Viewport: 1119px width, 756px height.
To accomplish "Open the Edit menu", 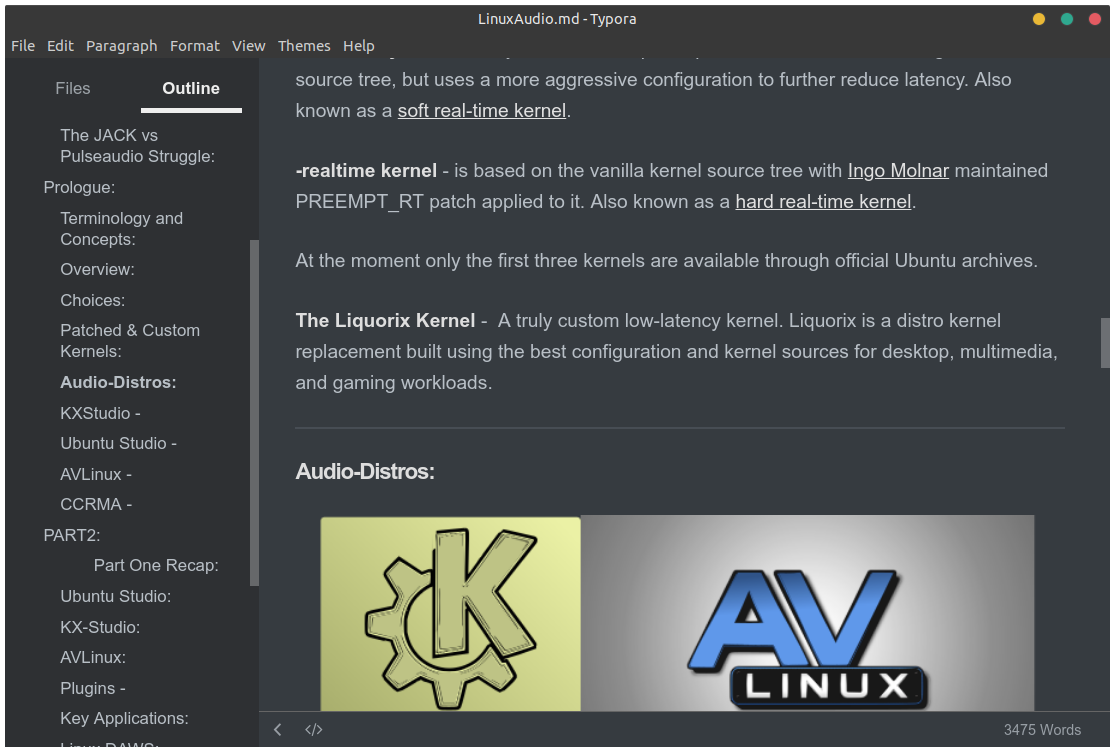I will [61, 46].
